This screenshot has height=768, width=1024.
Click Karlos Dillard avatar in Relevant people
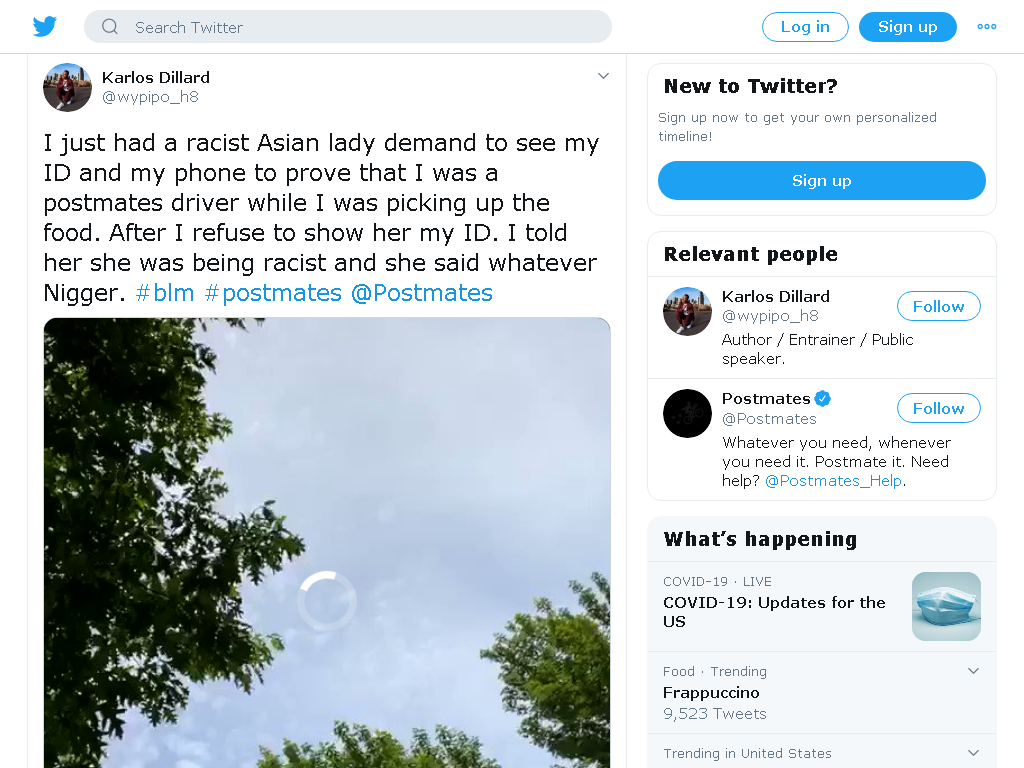[687, 312]
